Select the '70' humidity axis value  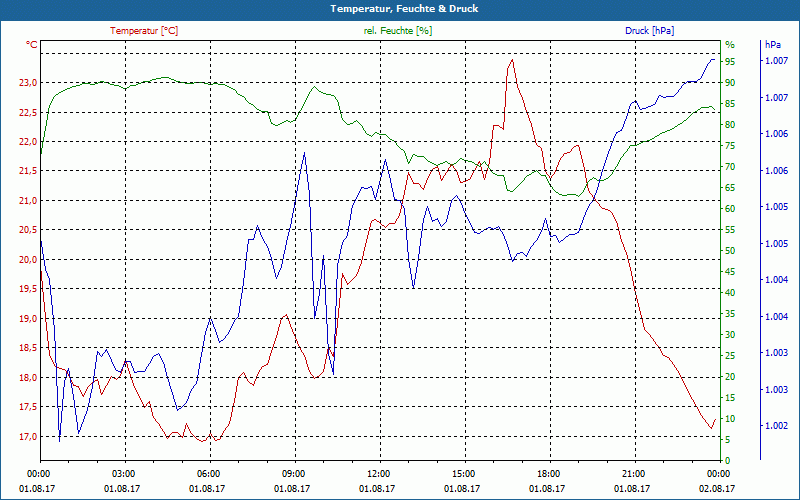point(730,167)
